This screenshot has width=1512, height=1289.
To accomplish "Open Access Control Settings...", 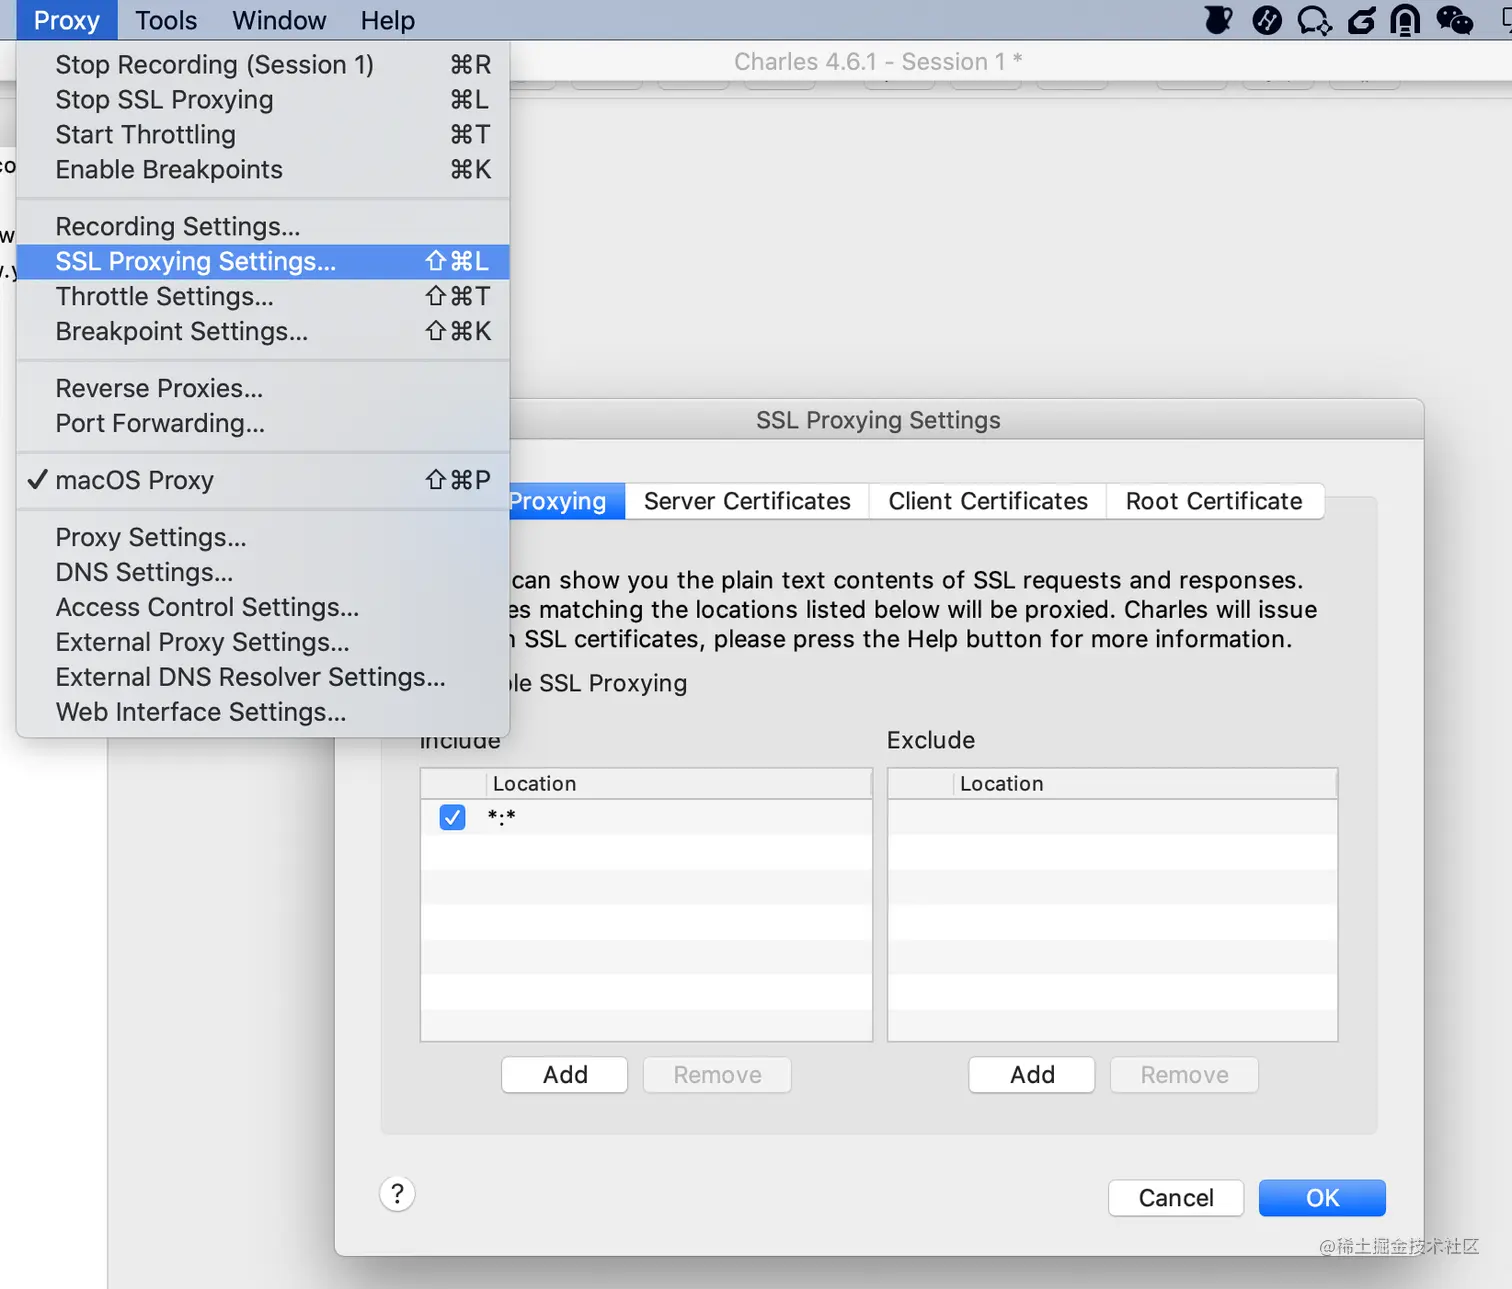I will click(263, 608).
